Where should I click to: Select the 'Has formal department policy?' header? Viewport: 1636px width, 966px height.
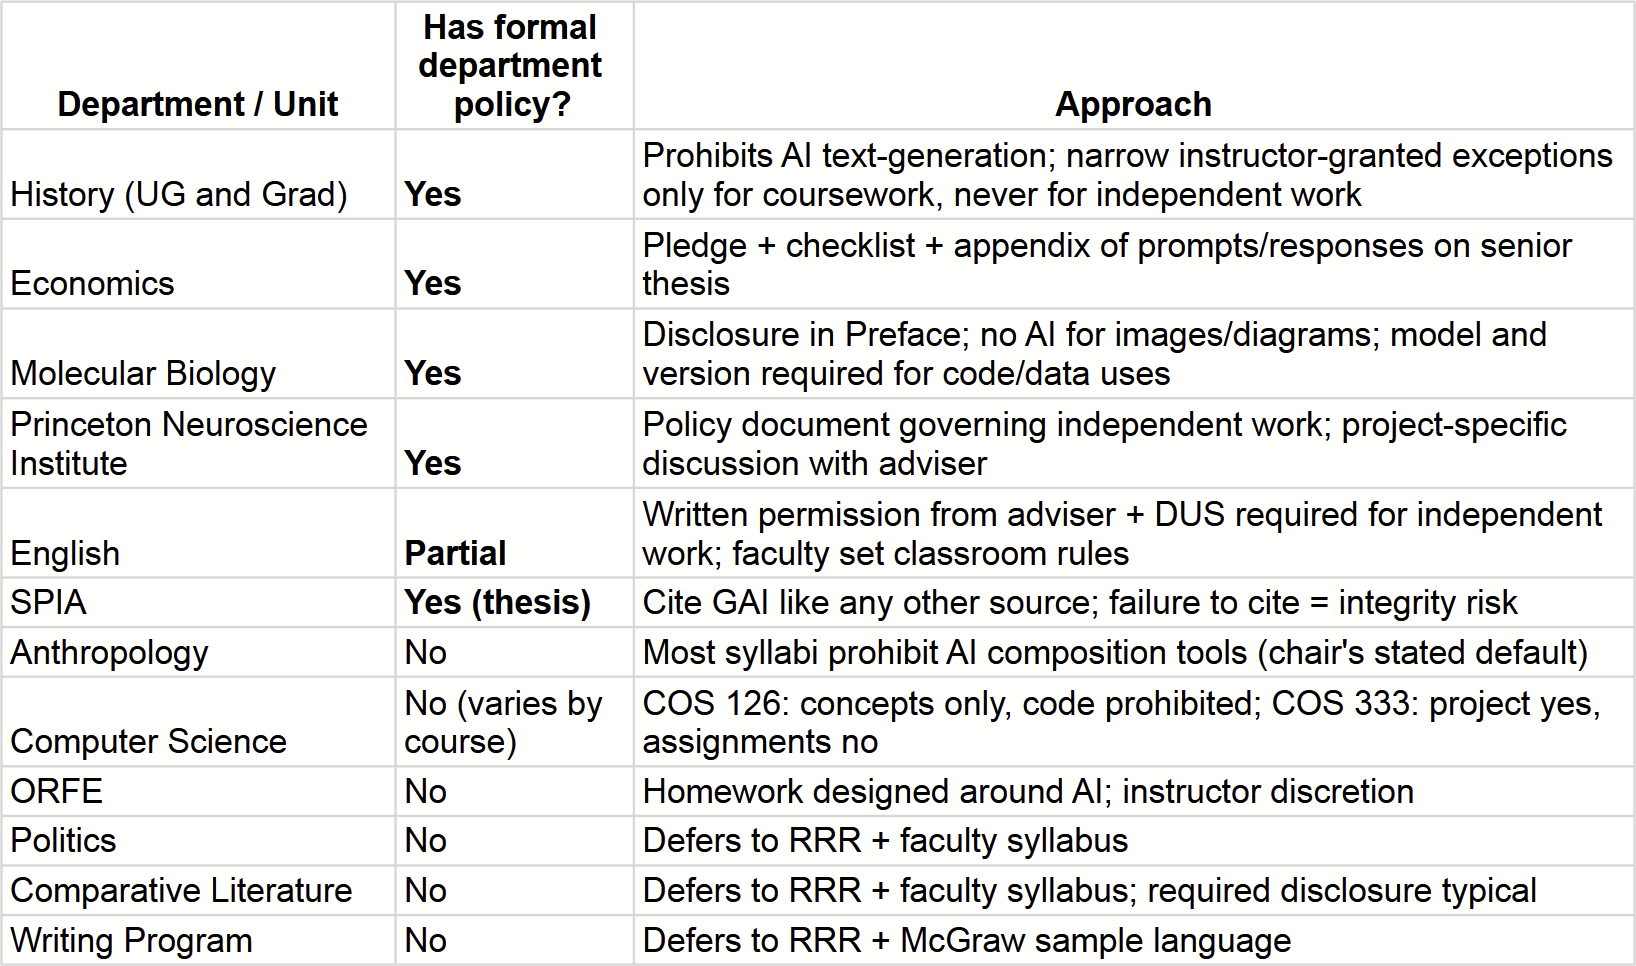[x=514, y=65]
